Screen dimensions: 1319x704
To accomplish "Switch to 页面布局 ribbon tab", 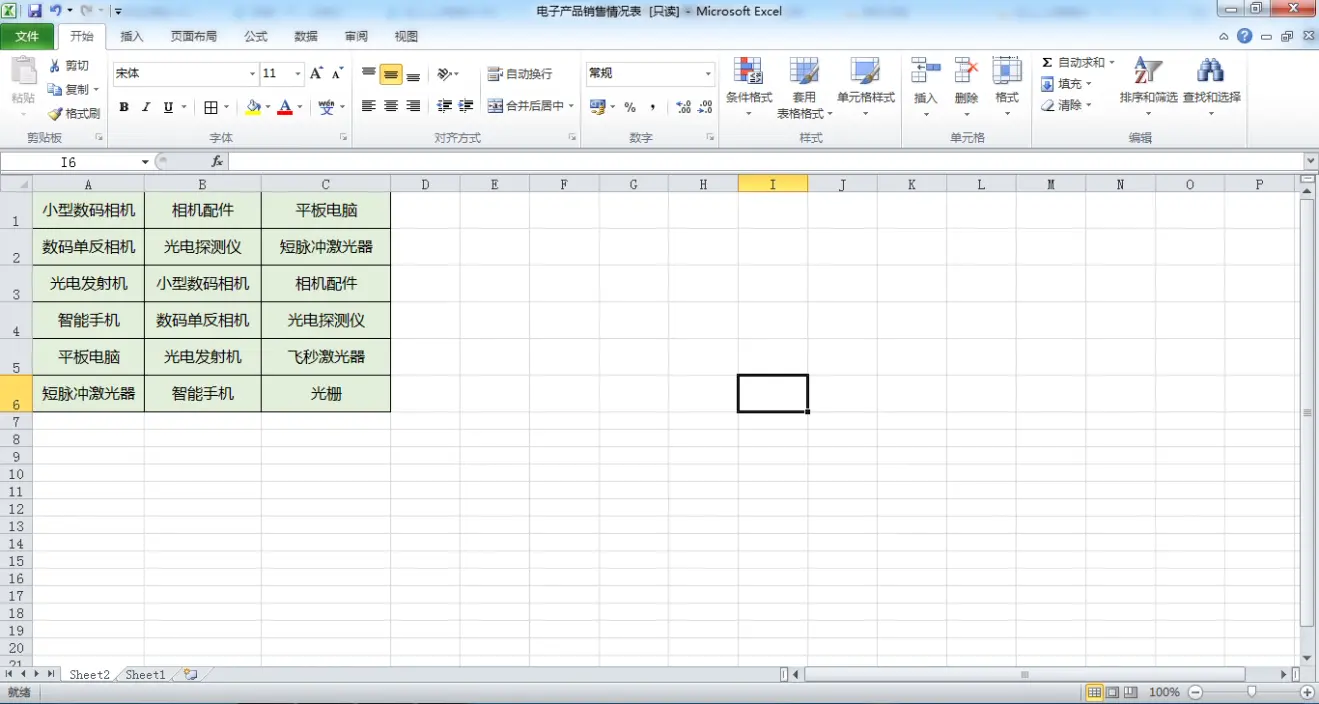I will 193,36.
